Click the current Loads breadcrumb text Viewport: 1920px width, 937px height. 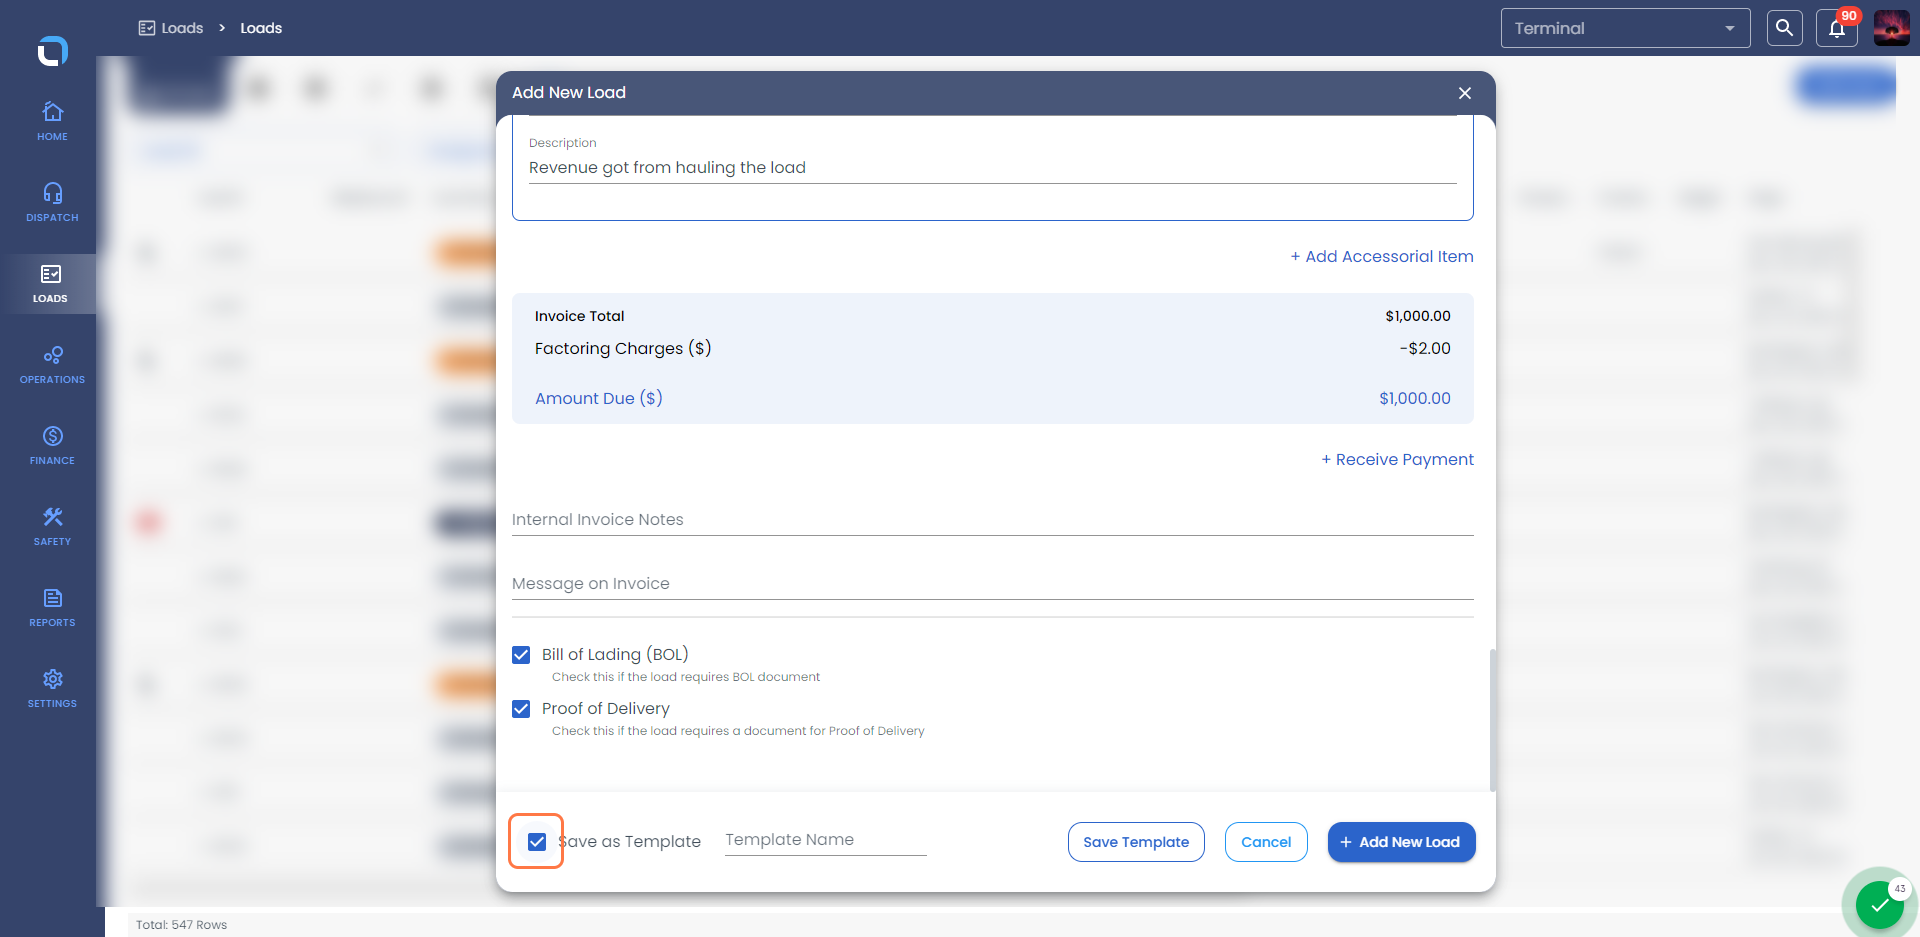coord(261,28)
